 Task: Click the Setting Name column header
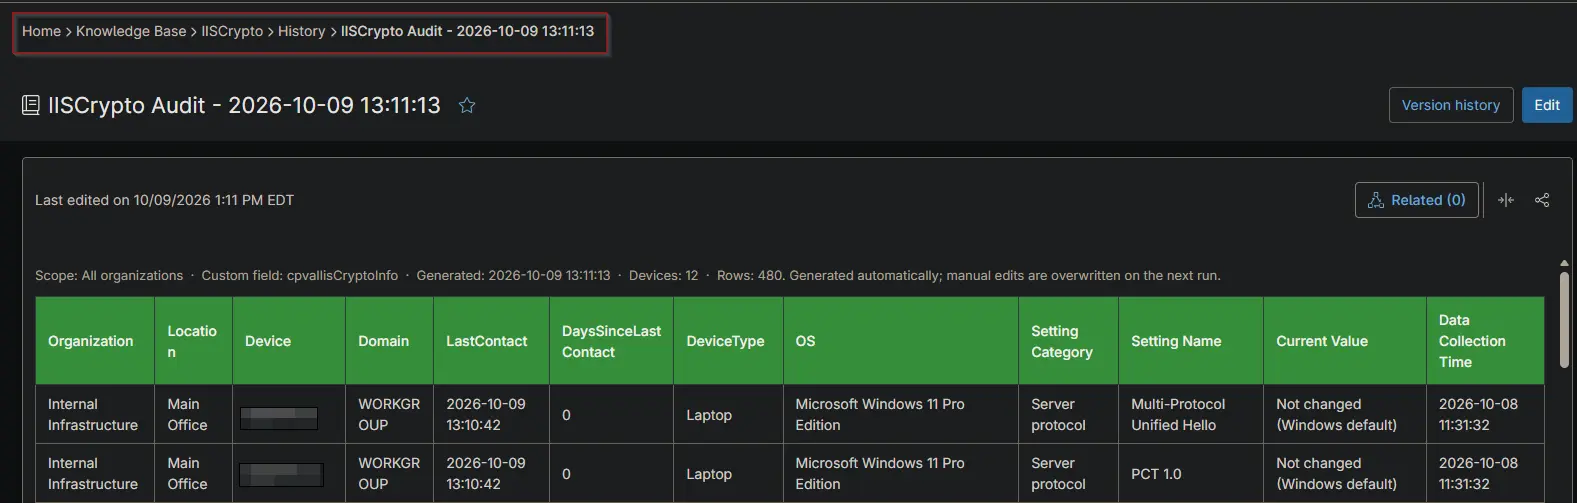click(1191, 341)
